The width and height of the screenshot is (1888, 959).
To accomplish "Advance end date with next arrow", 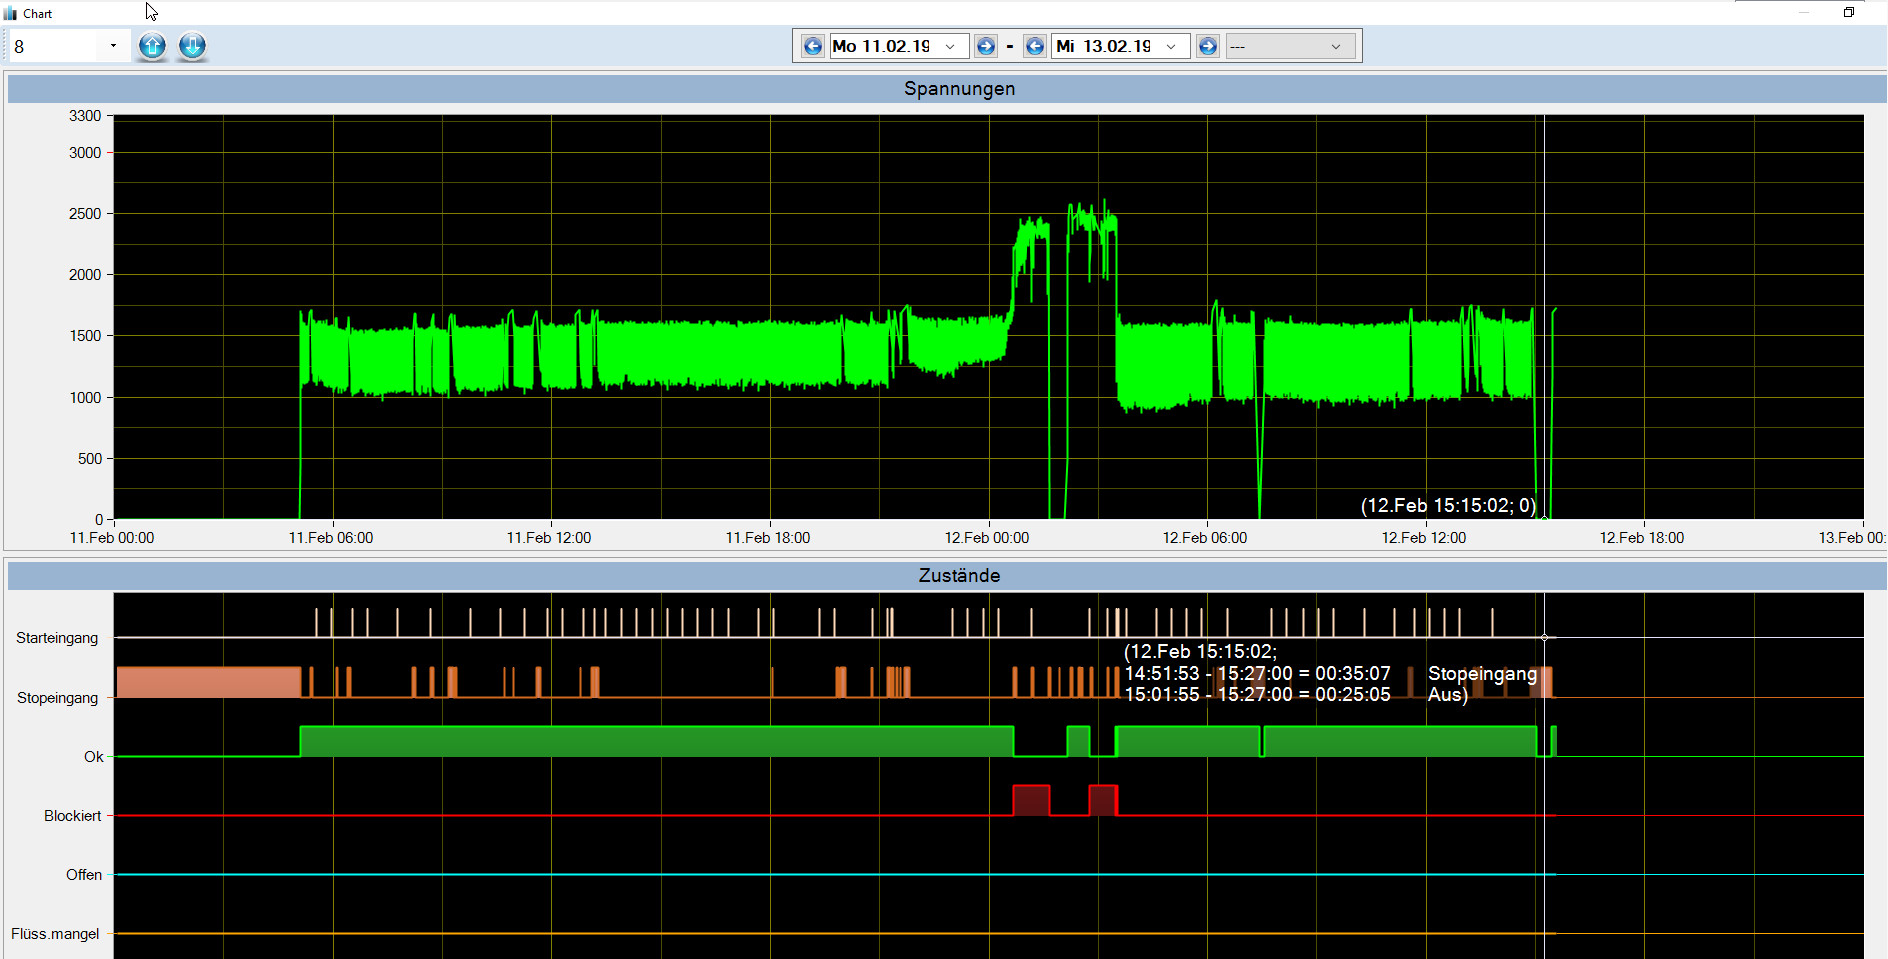I will pos(1208,46).
